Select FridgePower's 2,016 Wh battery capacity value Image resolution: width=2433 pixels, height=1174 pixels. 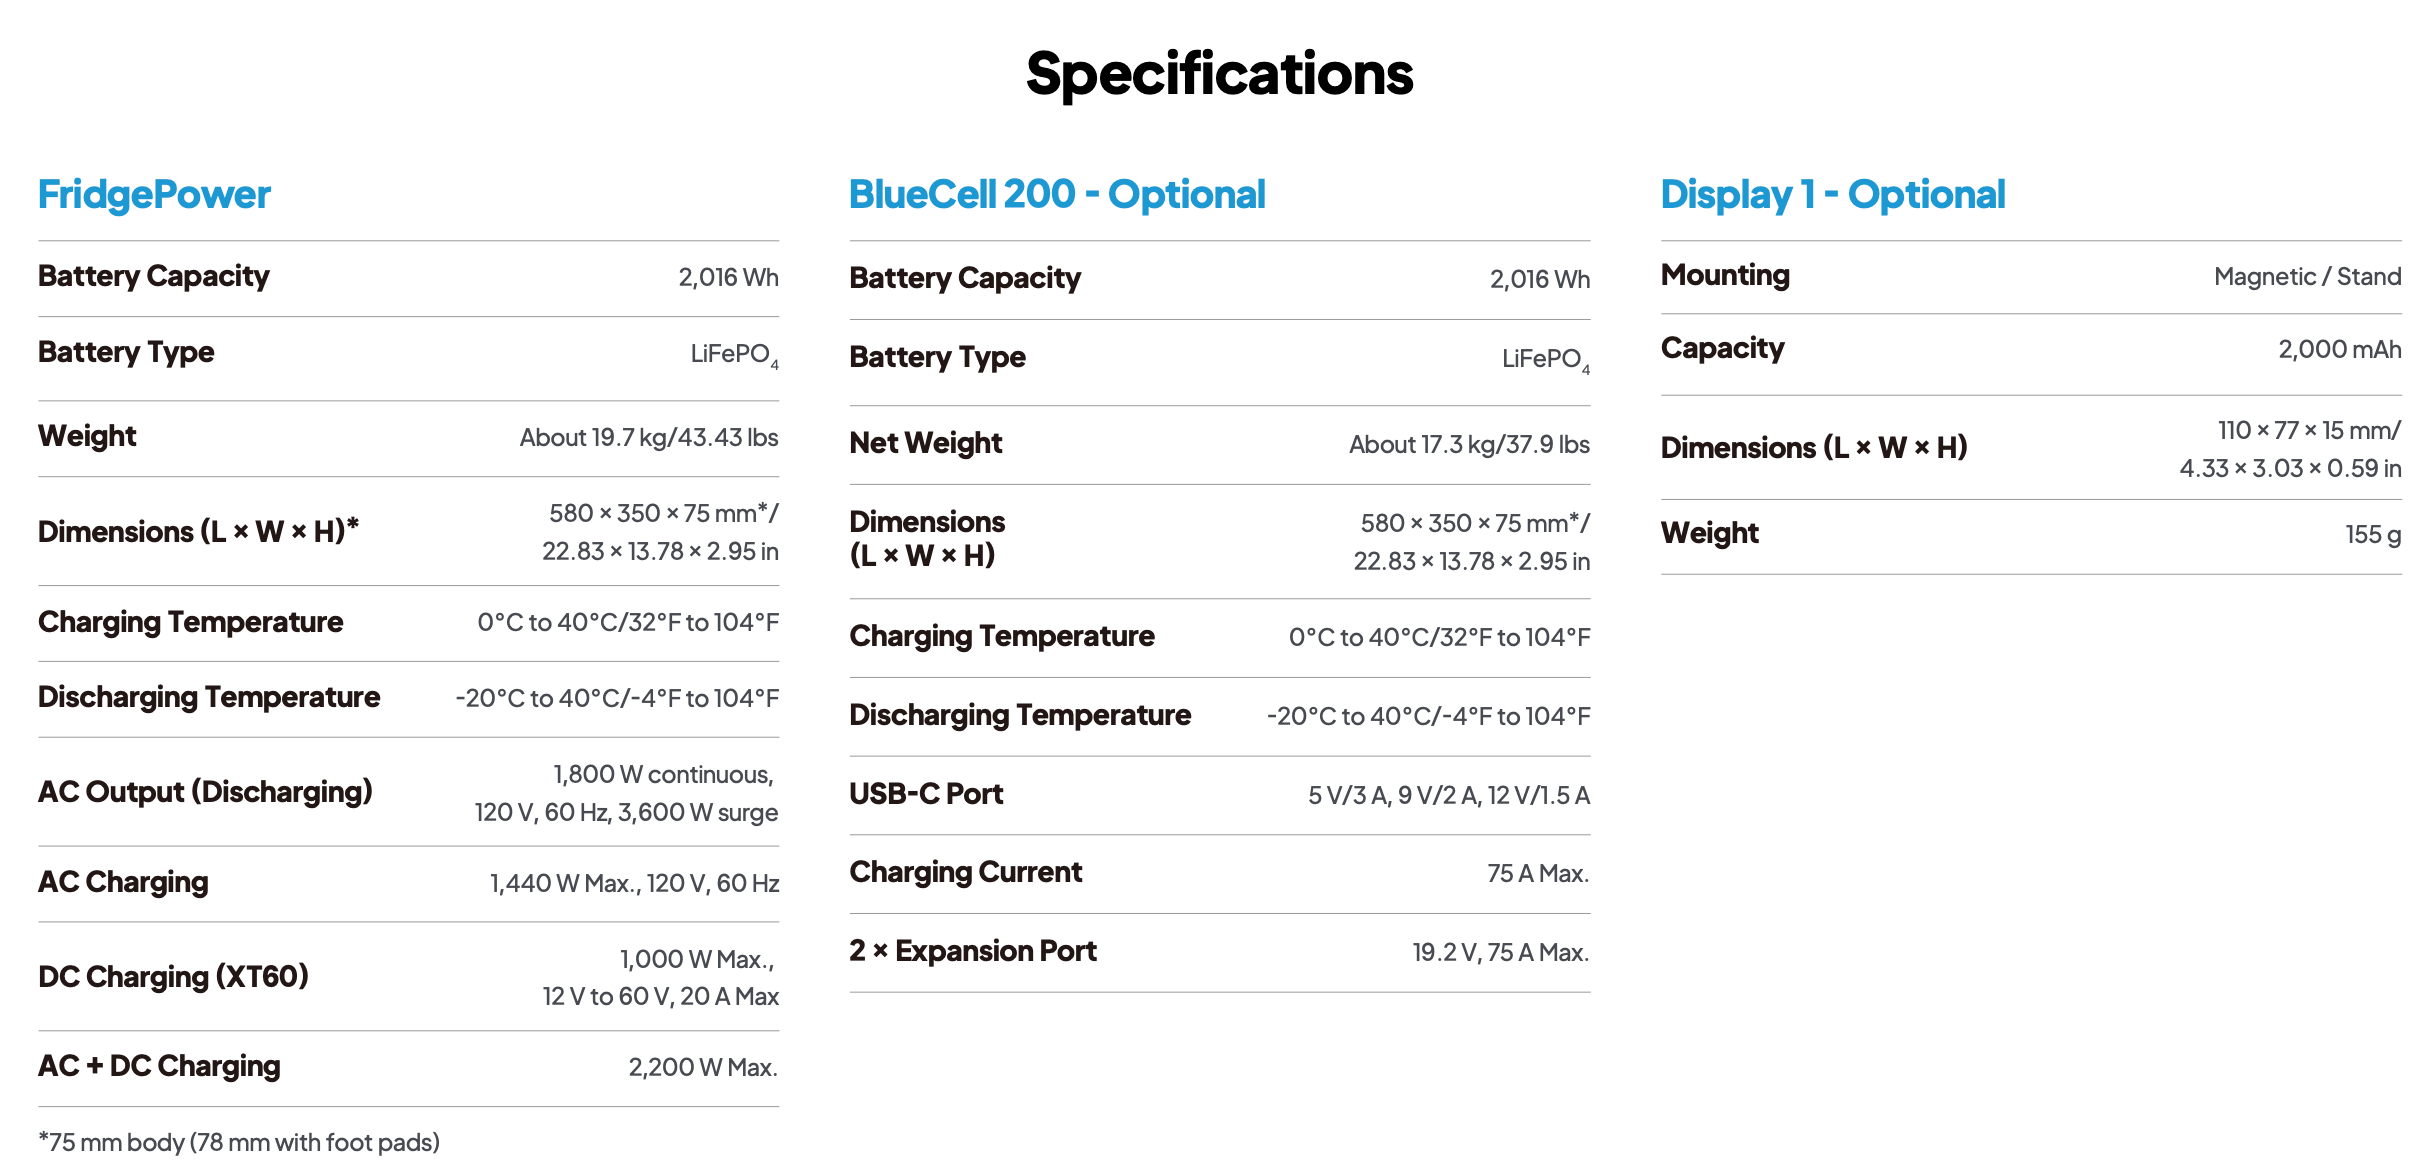click(x=728, y=277)
